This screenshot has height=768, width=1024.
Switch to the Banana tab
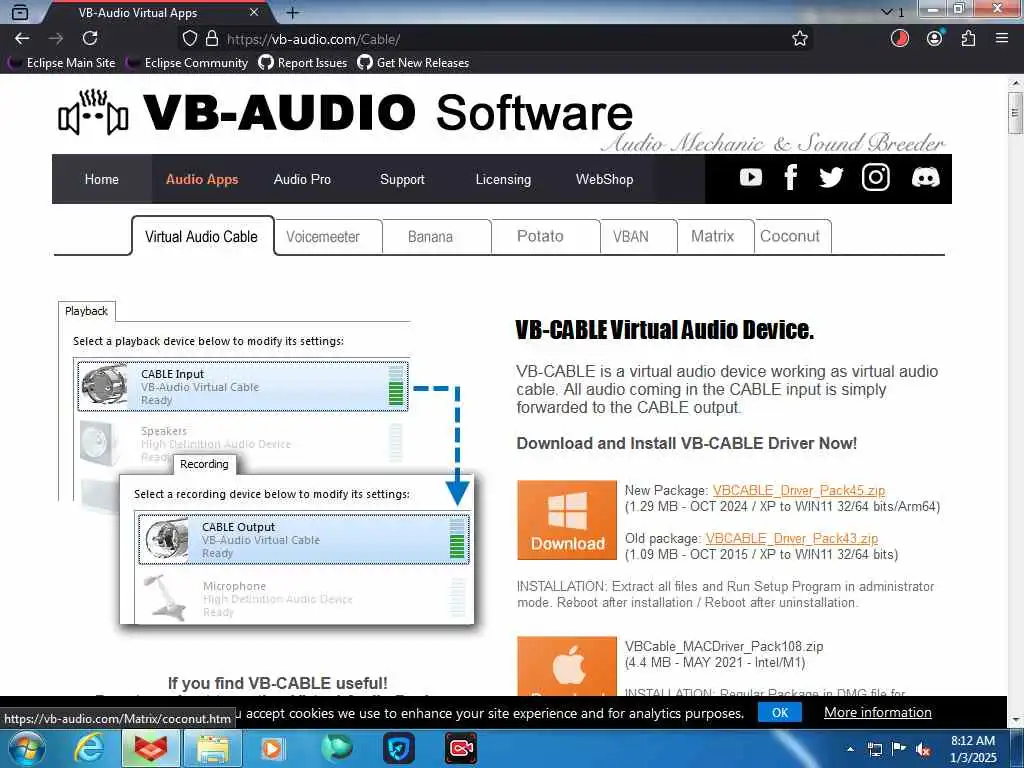[x=436, y=237]
